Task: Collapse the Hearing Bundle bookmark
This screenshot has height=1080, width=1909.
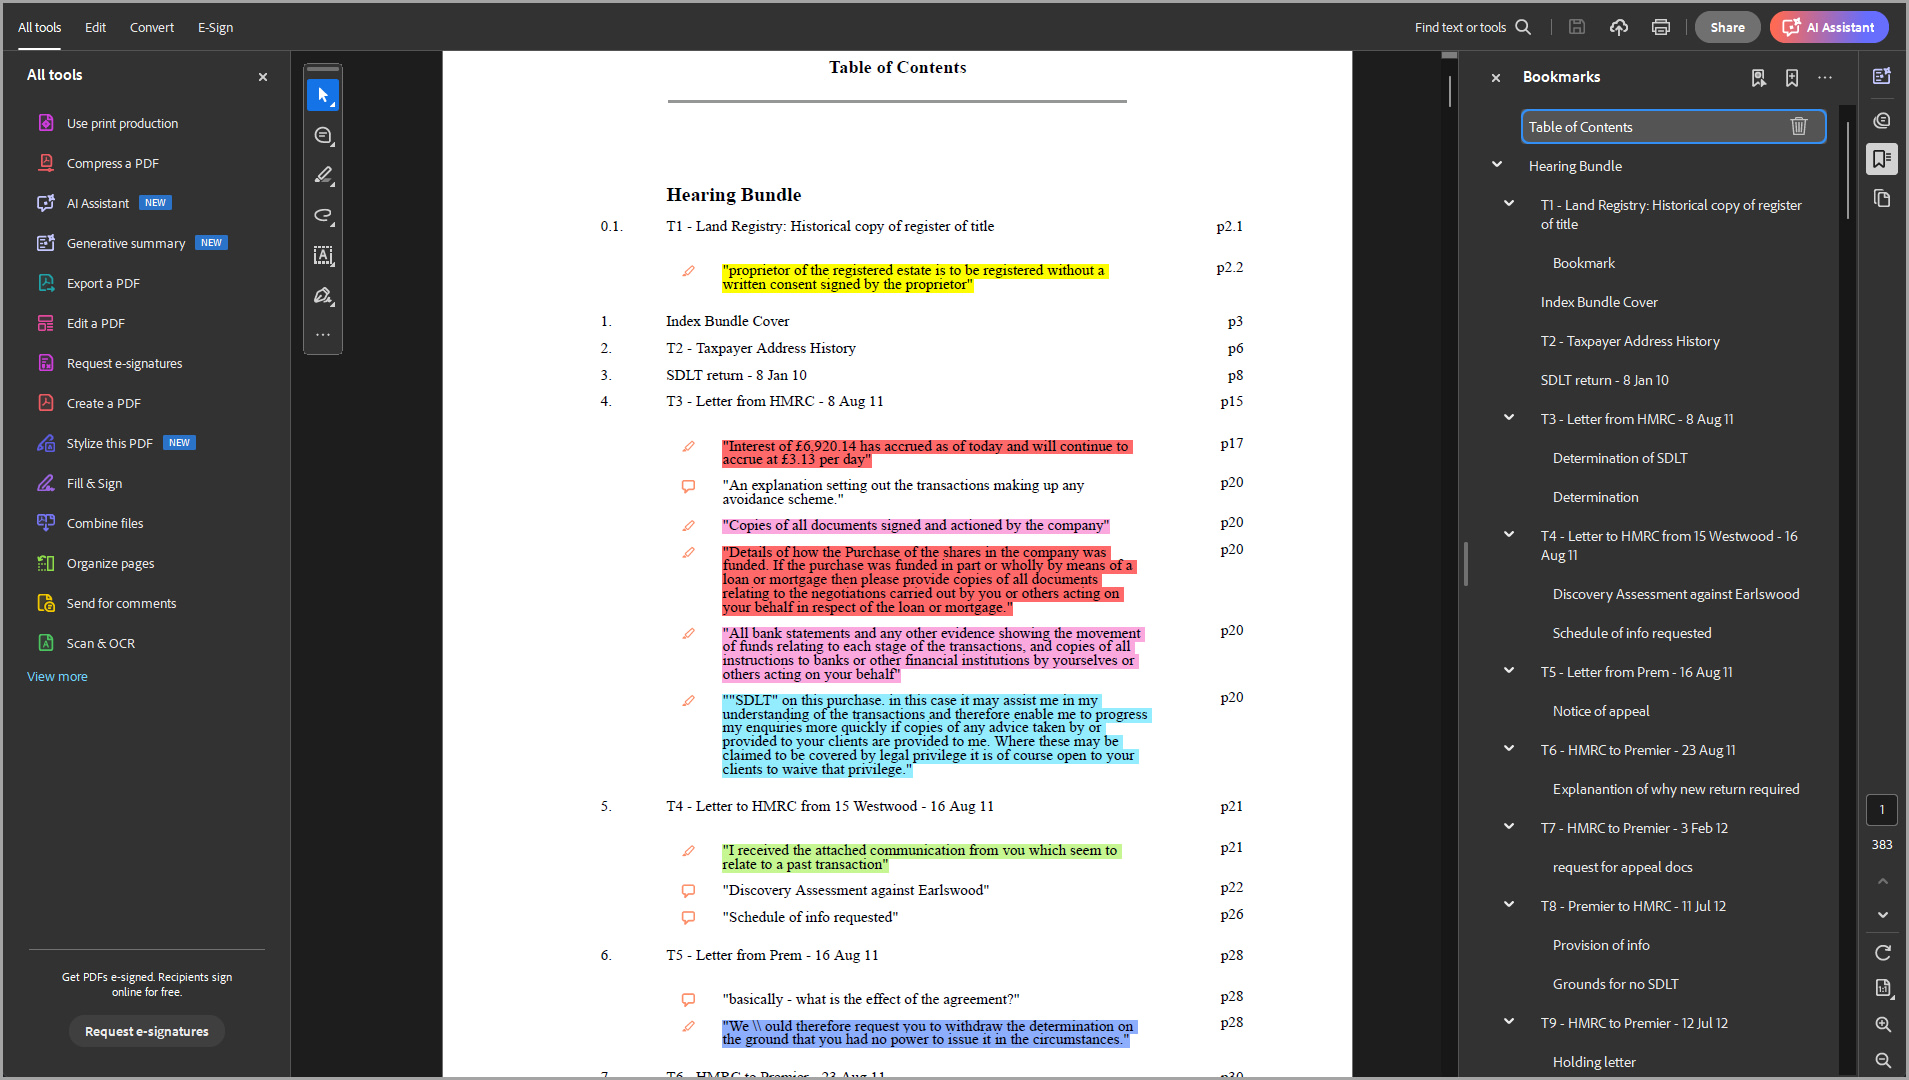Action: coord(1497,165)
